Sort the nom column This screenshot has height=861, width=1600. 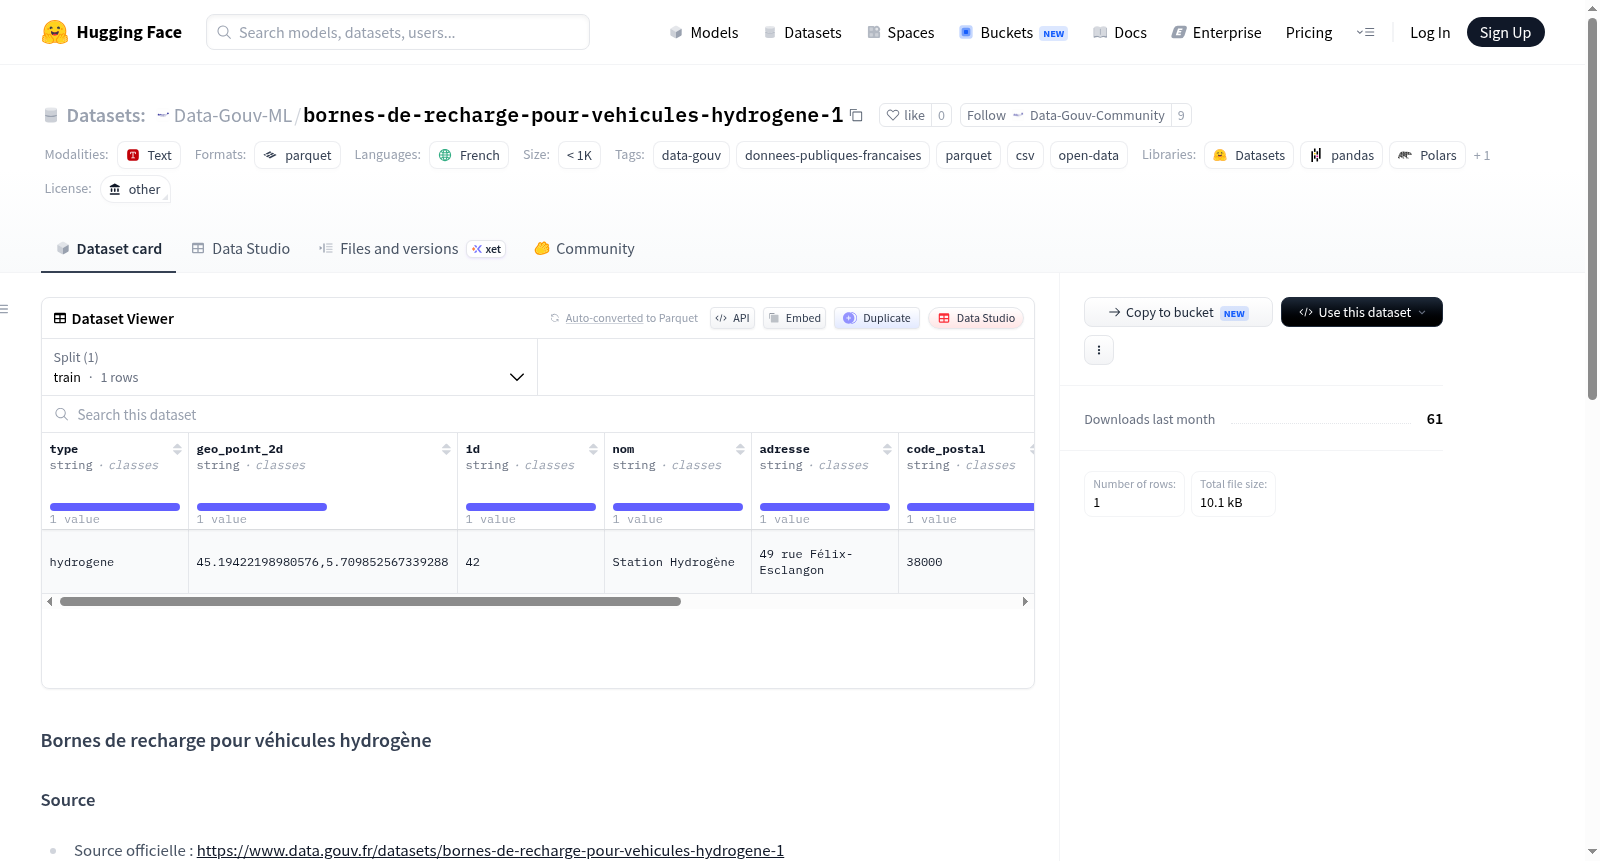740,450
